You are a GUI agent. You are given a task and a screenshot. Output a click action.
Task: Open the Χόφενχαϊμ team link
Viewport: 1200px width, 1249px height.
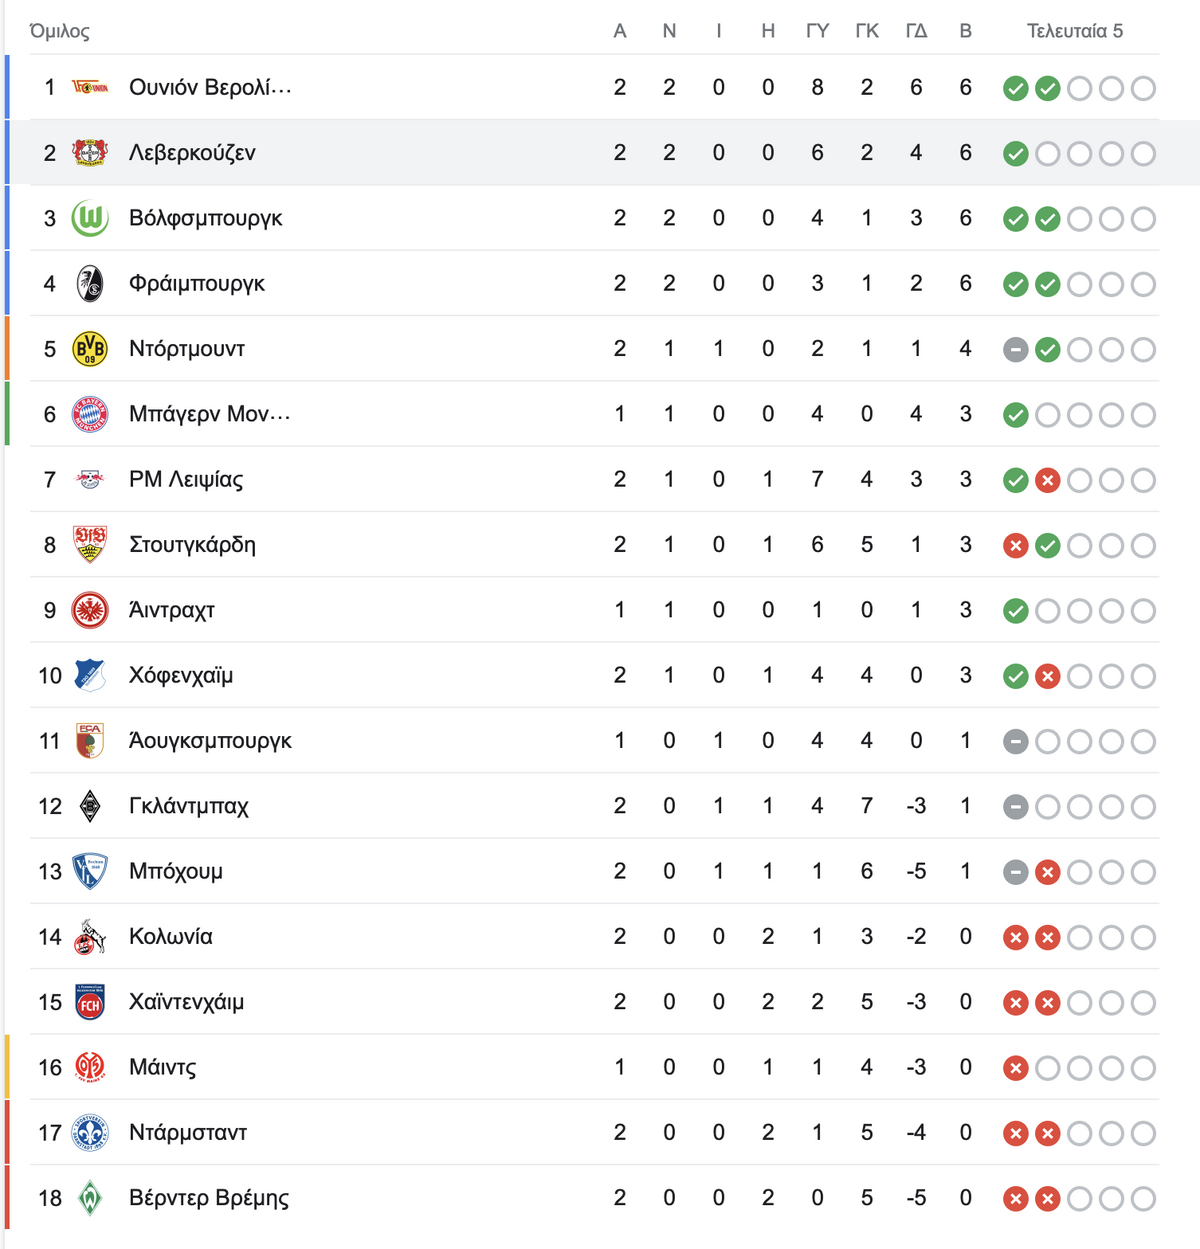(181, 676)
